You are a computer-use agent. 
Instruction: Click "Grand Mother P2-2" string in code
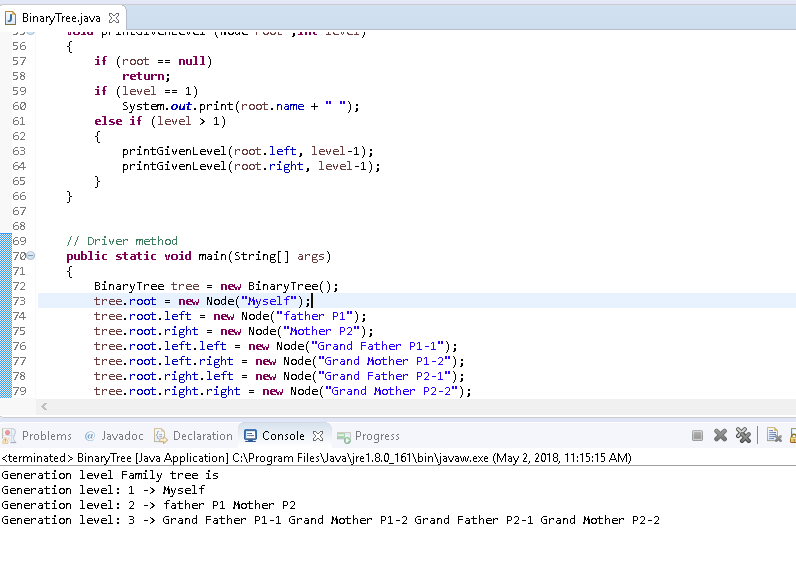391,391
